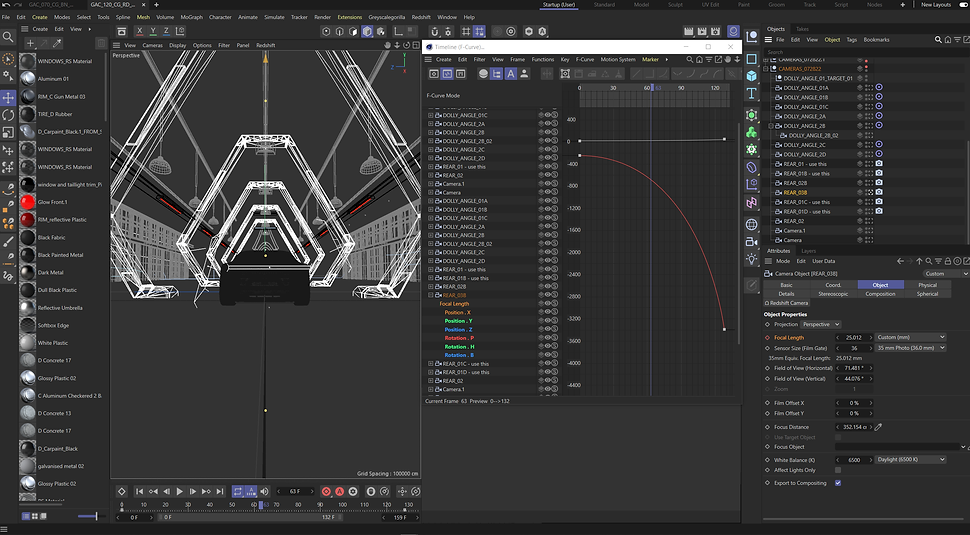Select the Rotate tool in left toolbar
The width and height of the screenshot is (970, 535).
[x=8, y=115]
